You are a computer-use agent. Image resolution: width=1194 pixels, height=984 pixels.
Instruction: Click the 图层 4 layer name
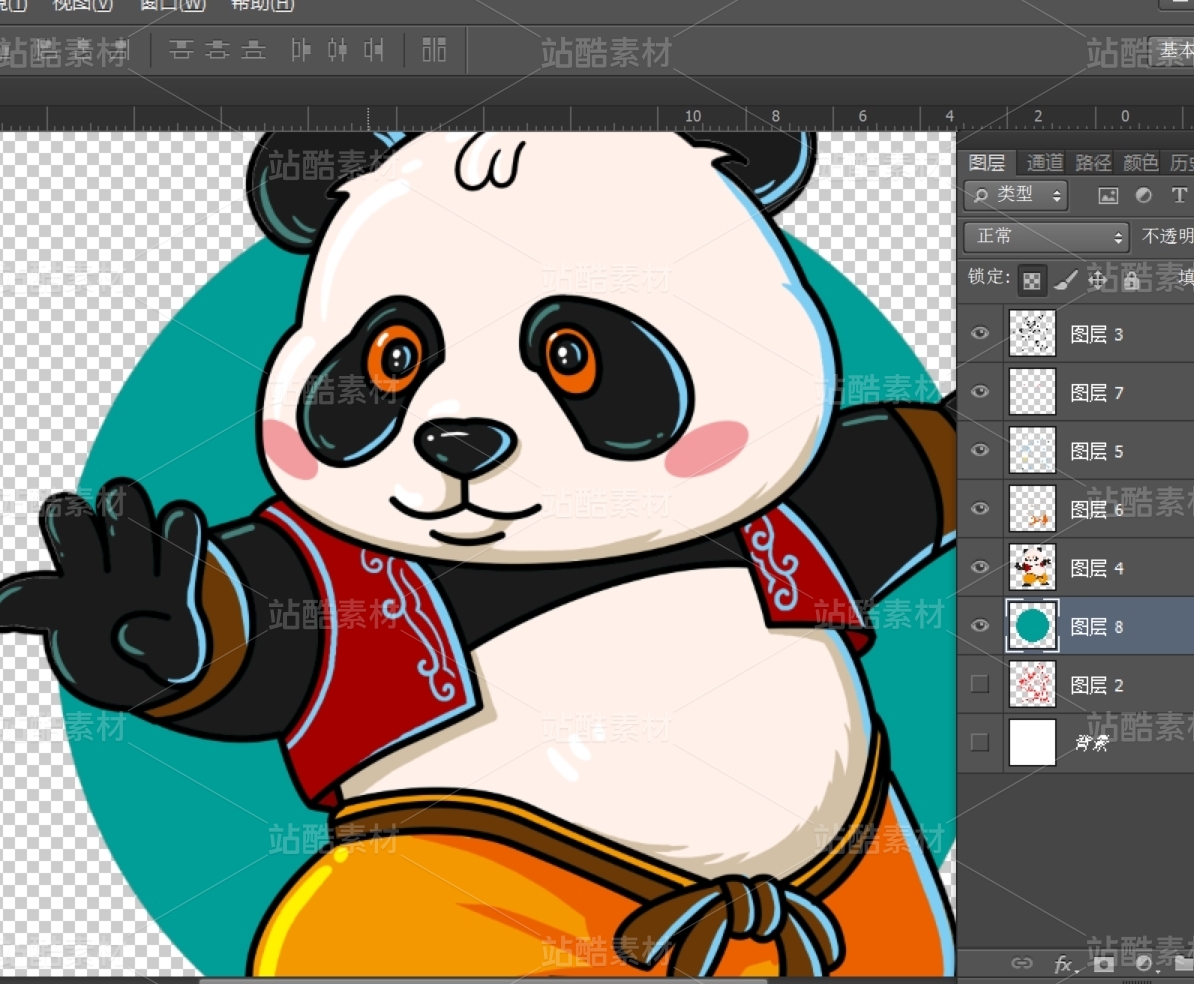tap(1097, 568)
